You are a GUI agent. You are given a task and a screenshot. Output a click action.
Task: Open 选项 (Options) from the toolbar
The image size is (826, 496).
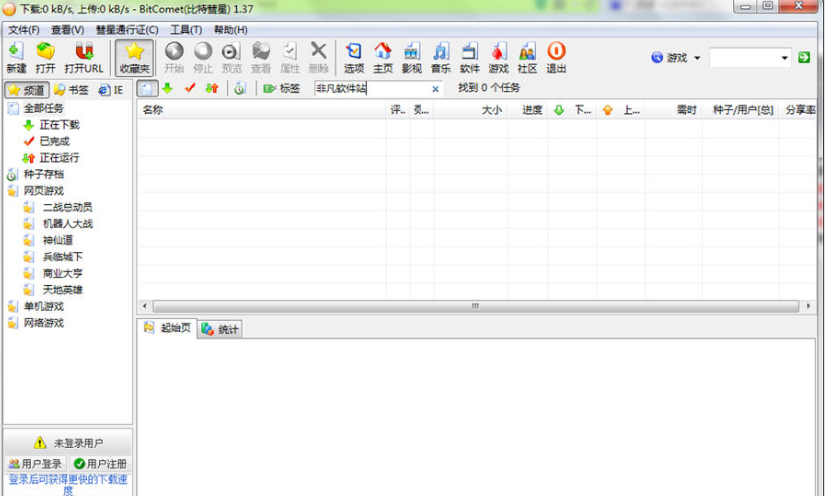pyautogui.click(x=353, y=57)
